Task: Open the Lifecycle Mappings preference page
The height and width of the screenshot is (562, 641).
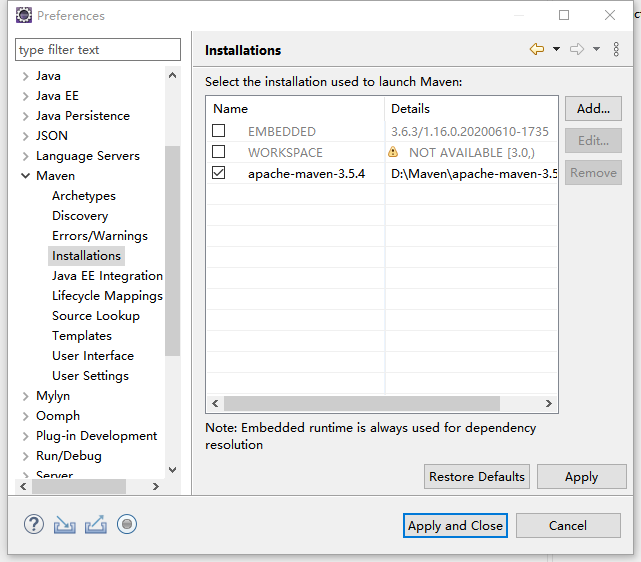Action: coord(107,296)
